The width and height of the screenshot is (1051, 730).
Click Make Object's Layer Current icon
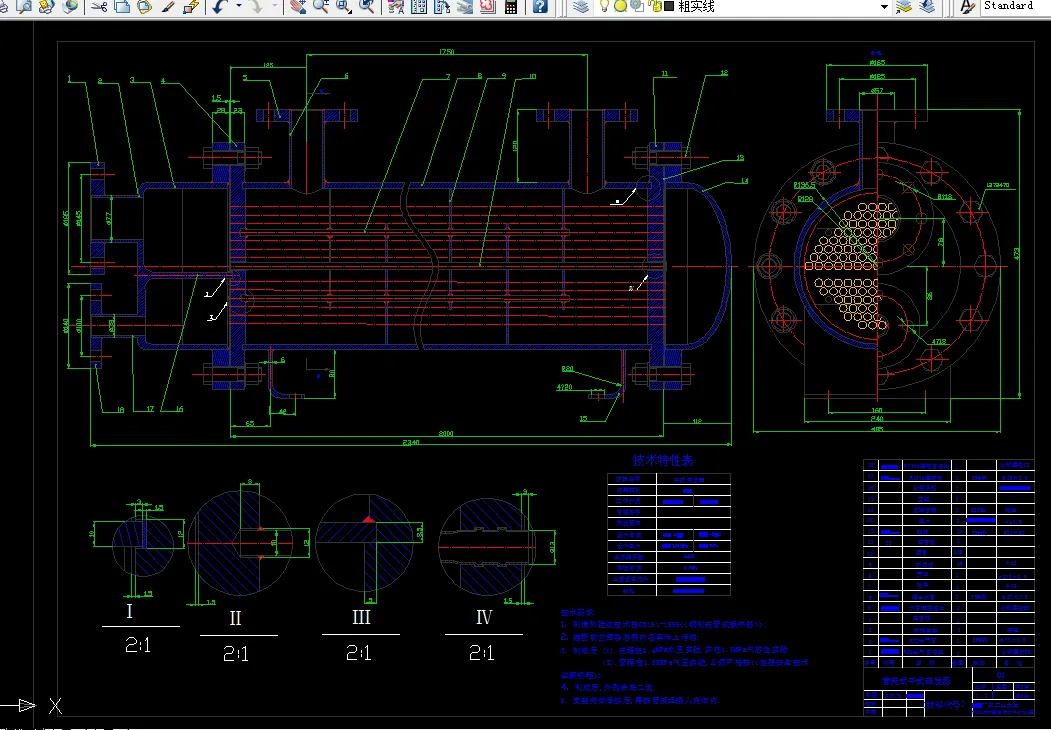click(x=904, y=7)
